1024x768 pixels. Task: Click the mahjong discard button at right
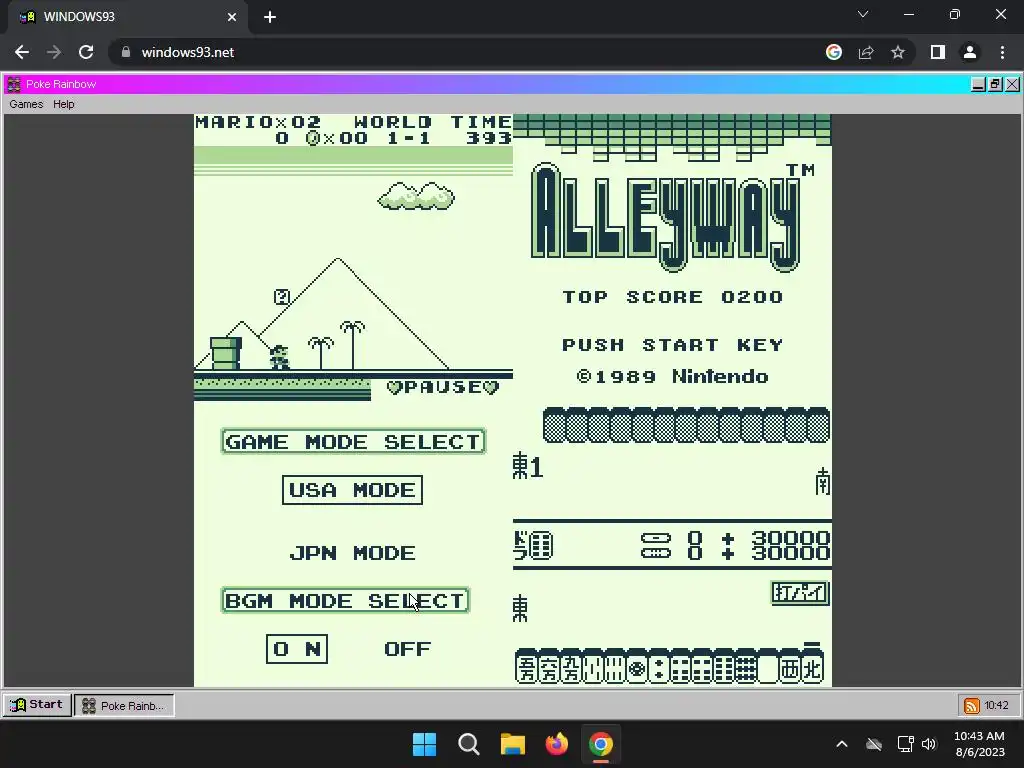(800, 593)
